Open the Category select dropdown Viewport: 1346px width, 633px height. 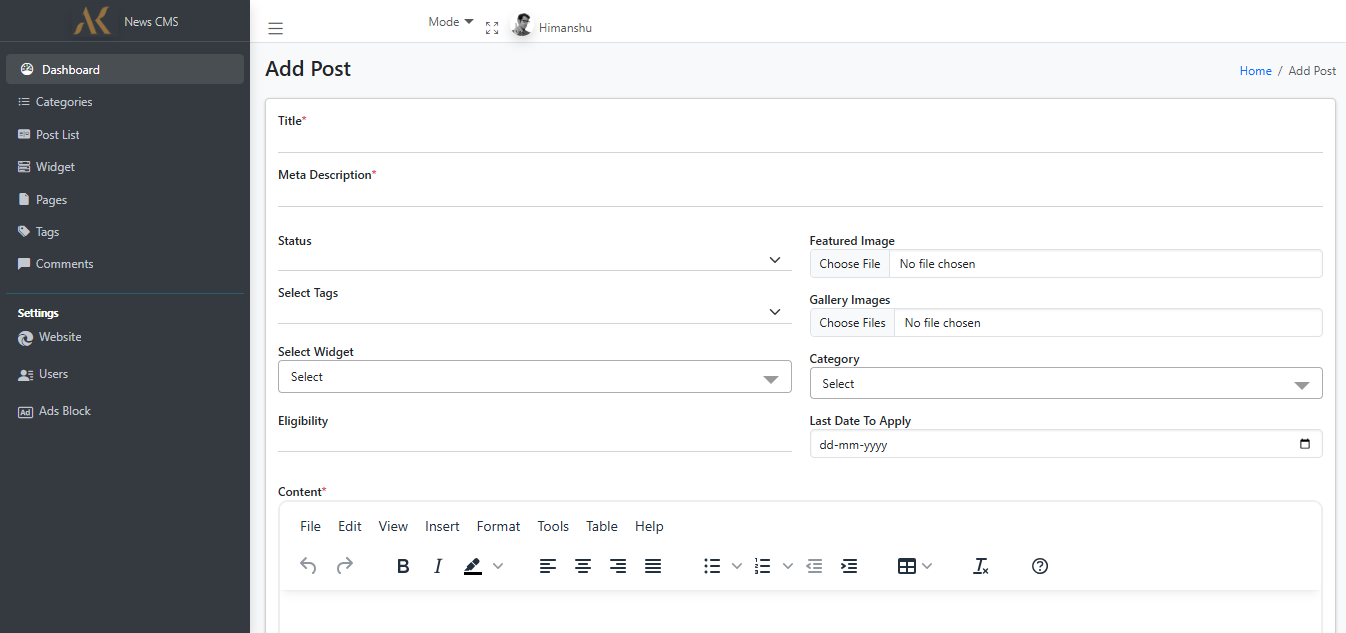(1065, 384)
